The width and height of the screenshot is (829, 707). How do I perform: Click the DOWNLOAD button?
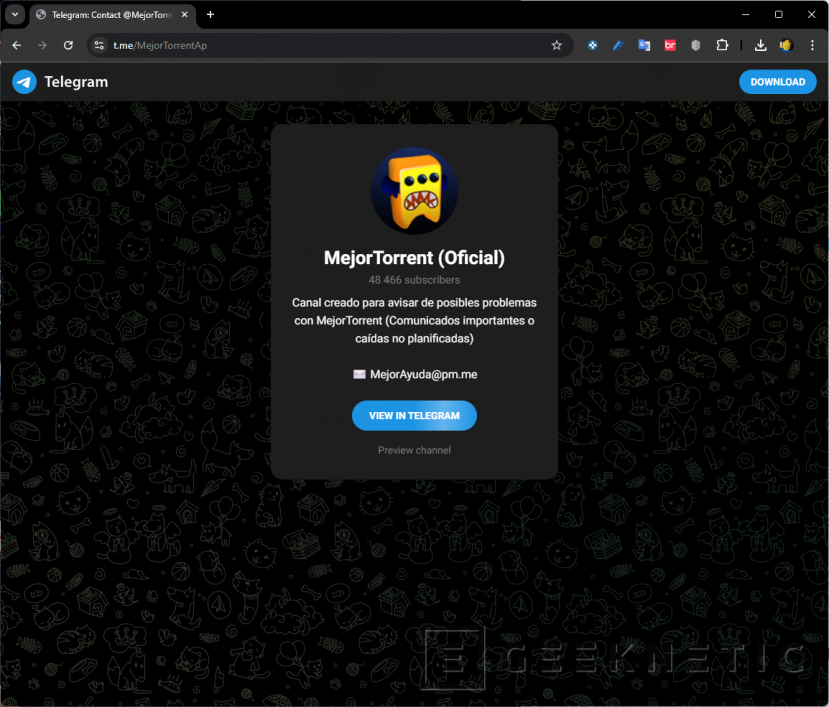(777, 82)
